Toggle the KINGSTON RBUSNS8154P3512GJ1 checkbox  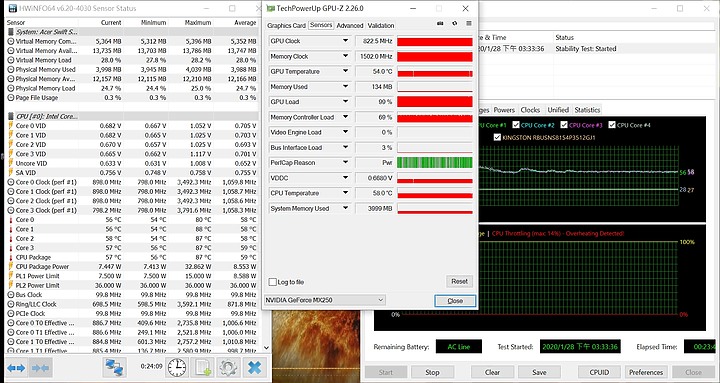click(x=497, y=137)
